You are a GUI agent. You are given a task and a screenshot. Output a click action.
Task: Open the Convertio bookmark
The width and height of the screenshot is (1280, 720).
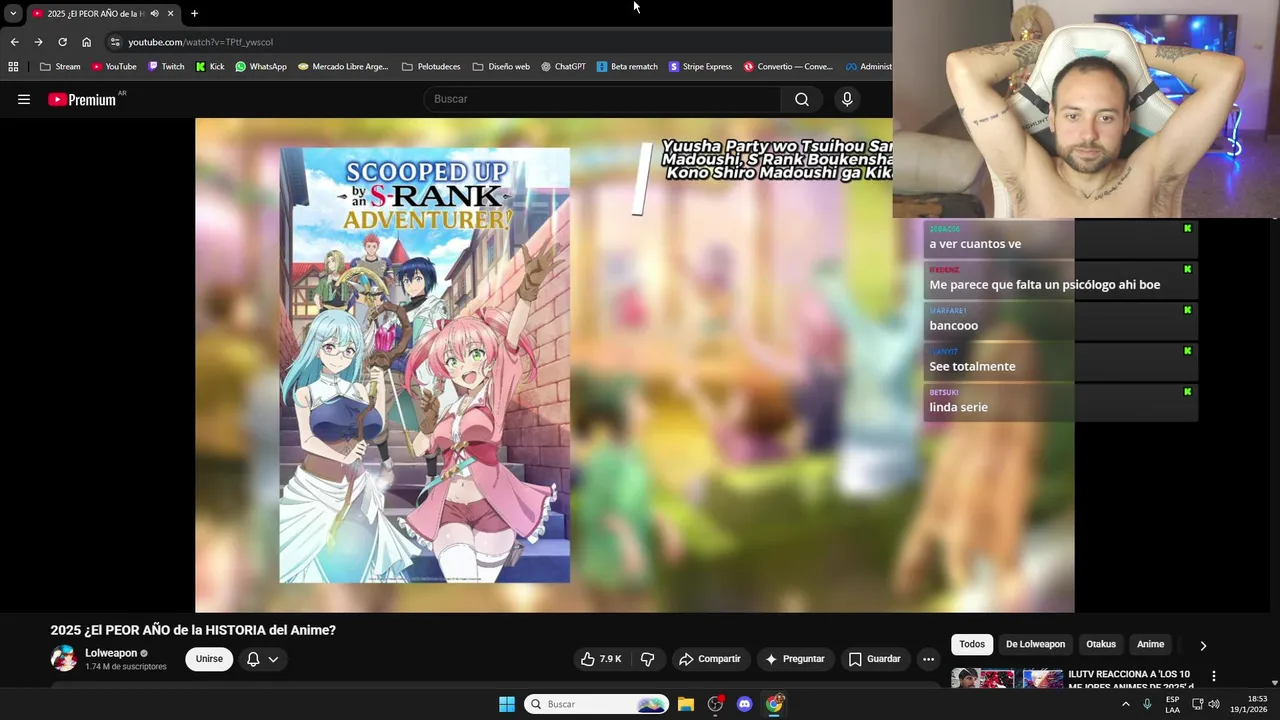[788, 67]
